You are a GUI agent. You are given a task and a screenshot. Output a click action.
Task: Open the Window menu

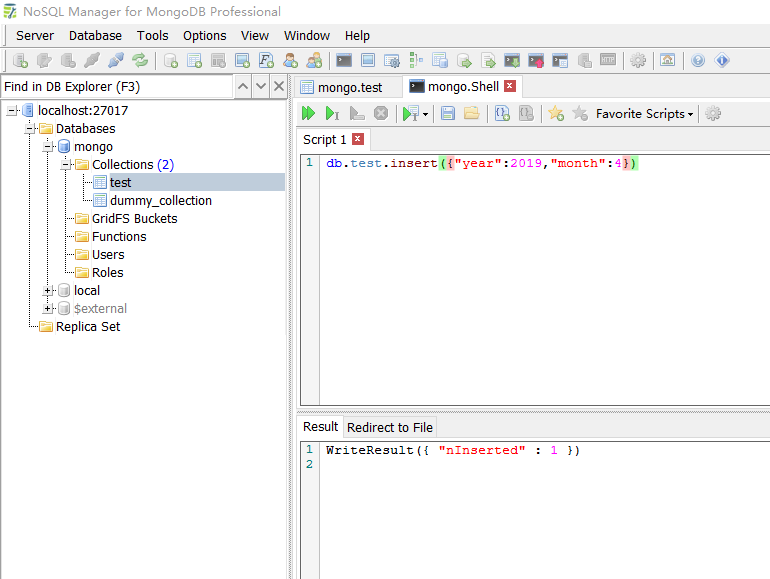[x=307, y=36]
